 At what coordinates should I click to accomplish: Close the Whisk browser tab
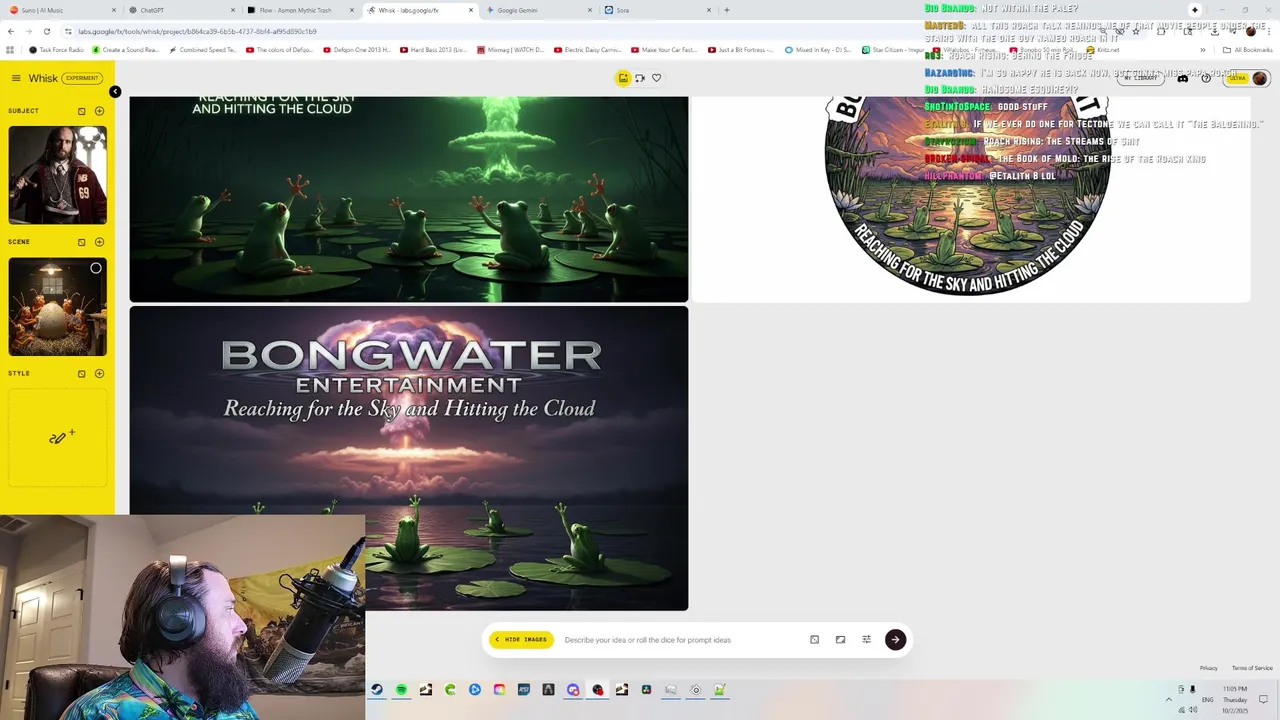tap(471, 10)
